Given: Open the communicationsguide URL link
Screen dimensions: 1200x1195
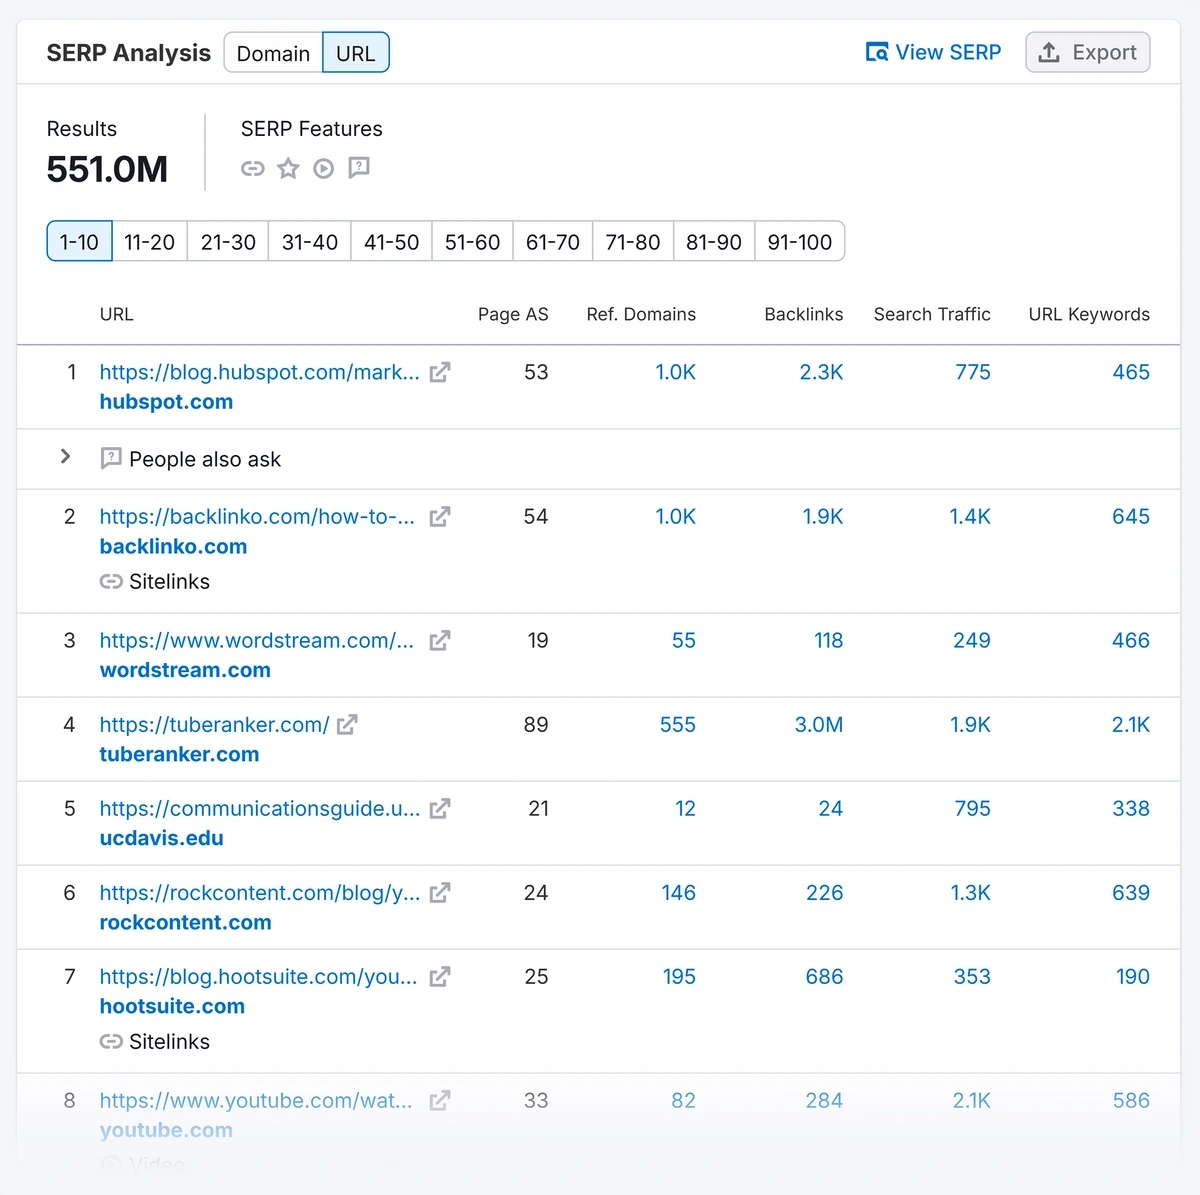Looking at the screenshot, I should point(260,809).
